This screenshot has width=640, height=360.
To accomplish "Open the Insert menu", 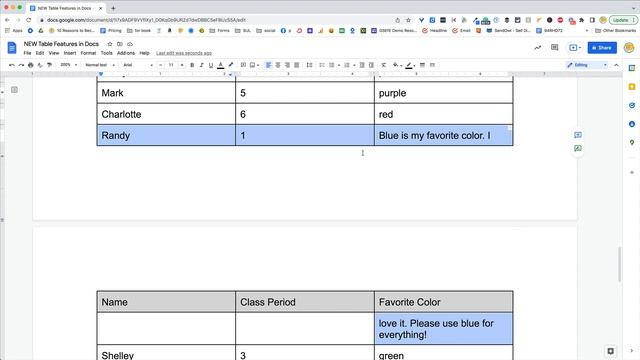I will [x=70, y=53].
